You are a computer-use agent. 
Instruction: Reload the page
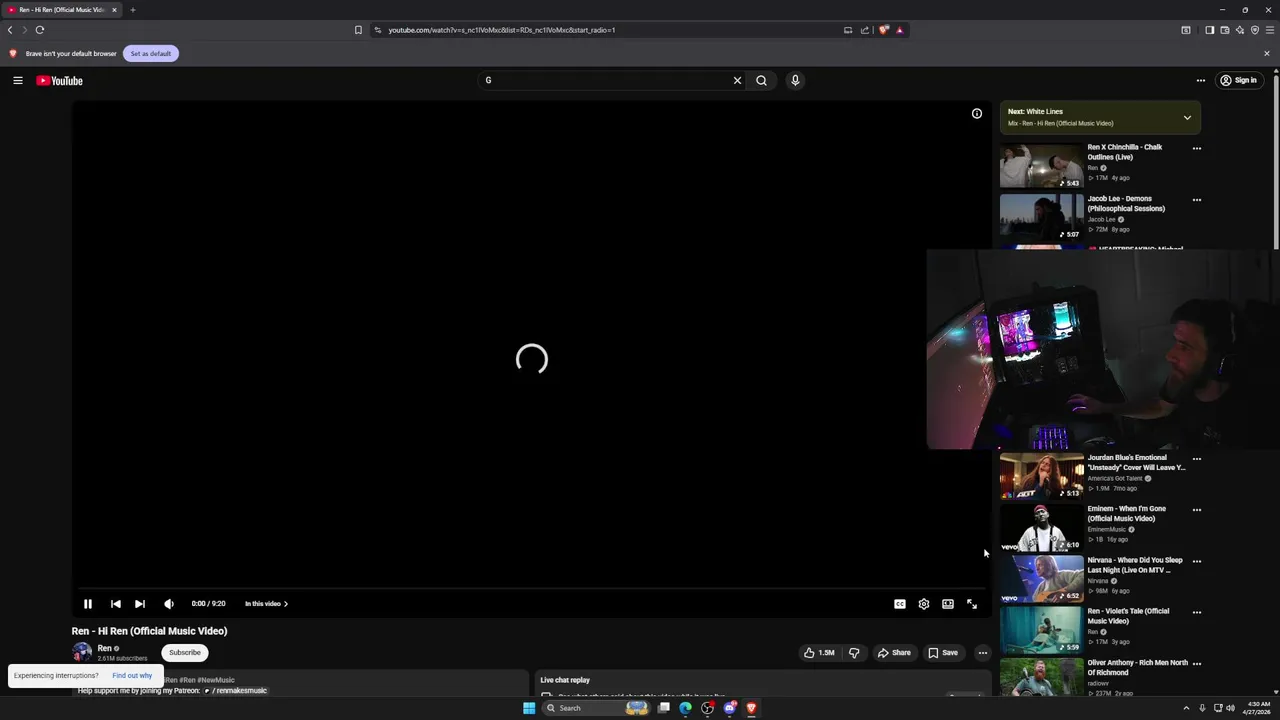click(x=40, y=30)
